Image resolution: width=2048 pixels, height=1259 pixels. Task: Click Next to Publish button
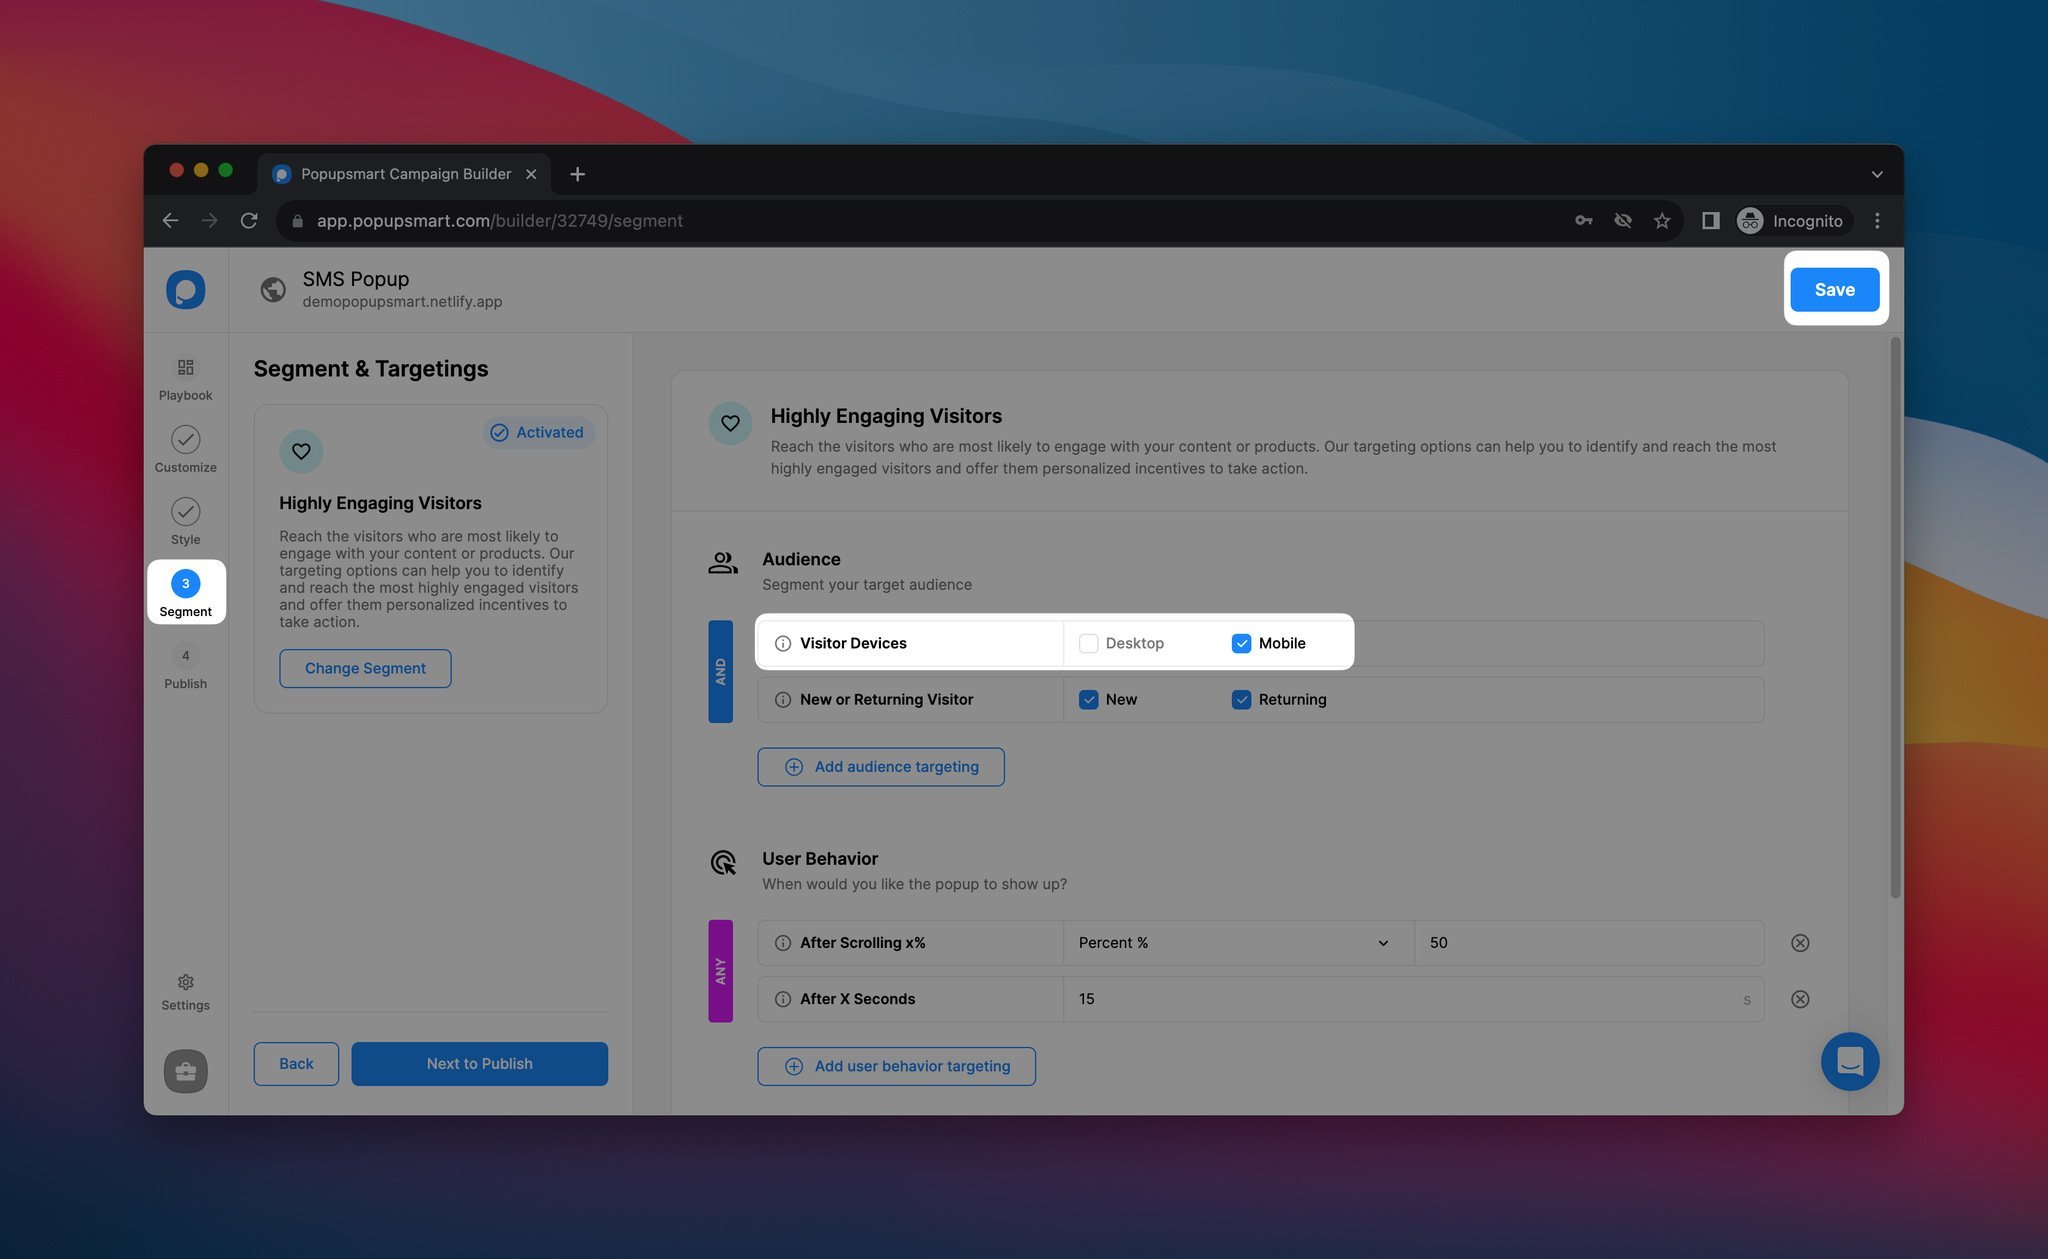tap(480, 1063)
